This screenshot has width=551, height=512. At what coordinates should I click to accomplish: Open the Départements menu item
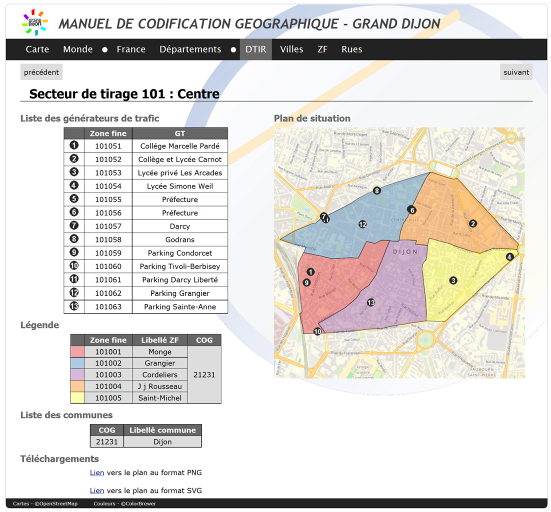point(190,49)
